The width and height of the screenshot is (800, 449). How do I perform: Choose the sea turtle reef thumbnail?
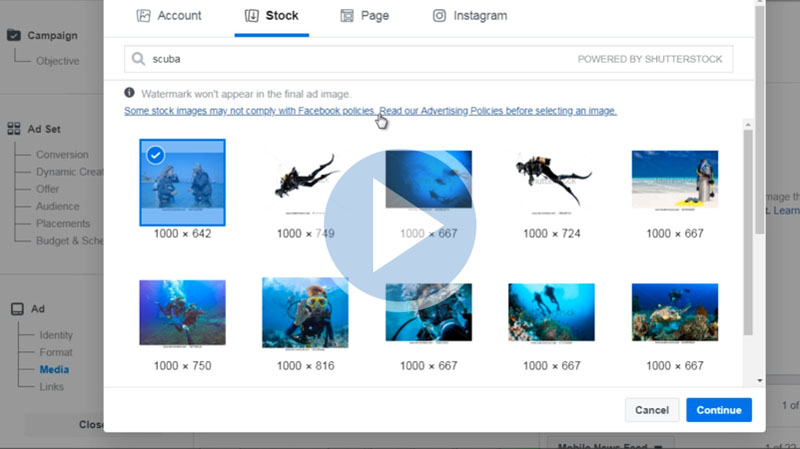[674, 312]
